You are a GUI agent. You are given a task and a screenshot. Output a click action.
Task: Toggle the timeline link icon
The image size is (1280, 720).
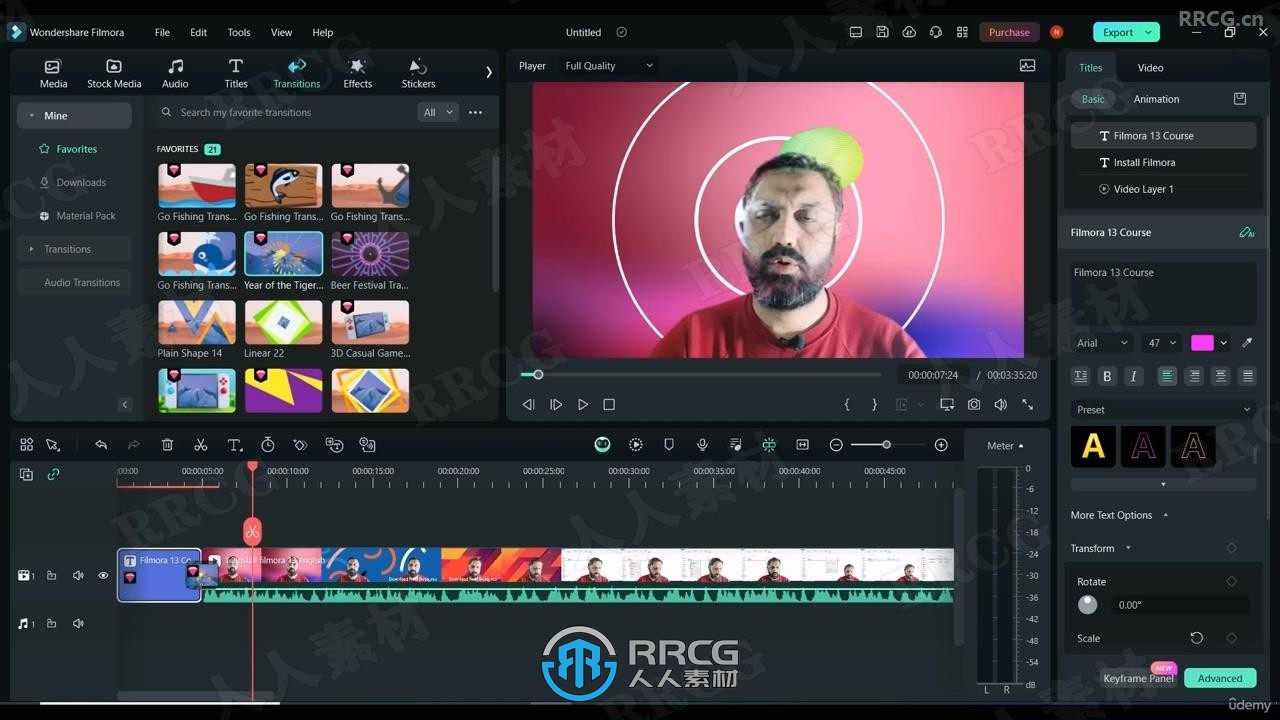pos(53,475)
